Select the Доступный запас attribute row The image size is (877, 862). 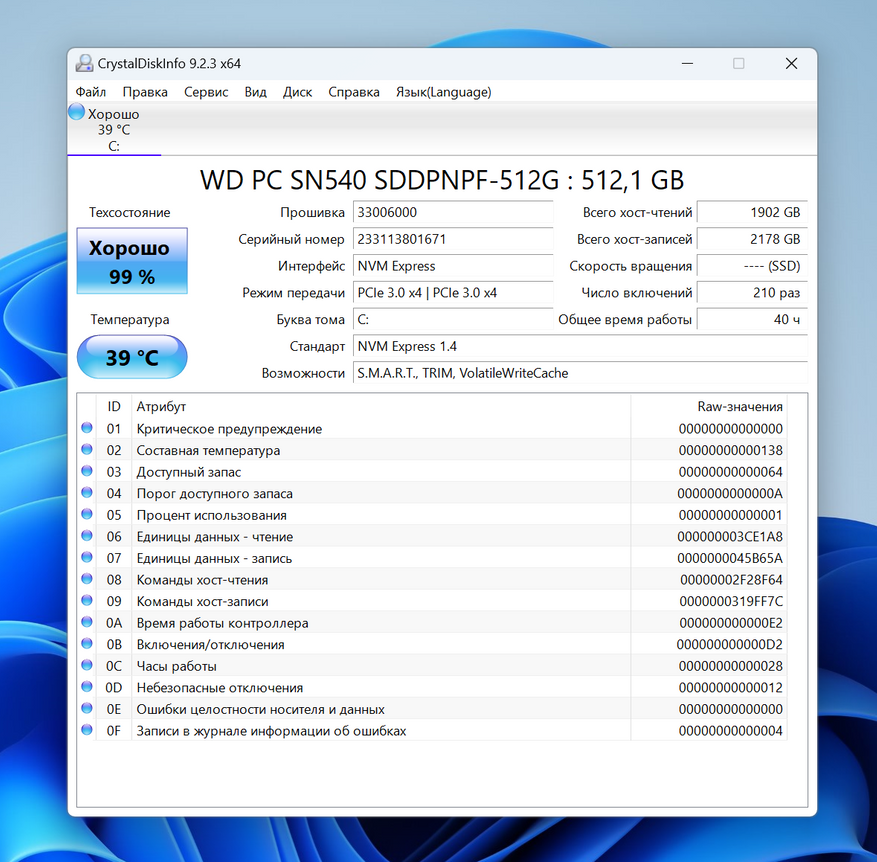tap(432, 472)
